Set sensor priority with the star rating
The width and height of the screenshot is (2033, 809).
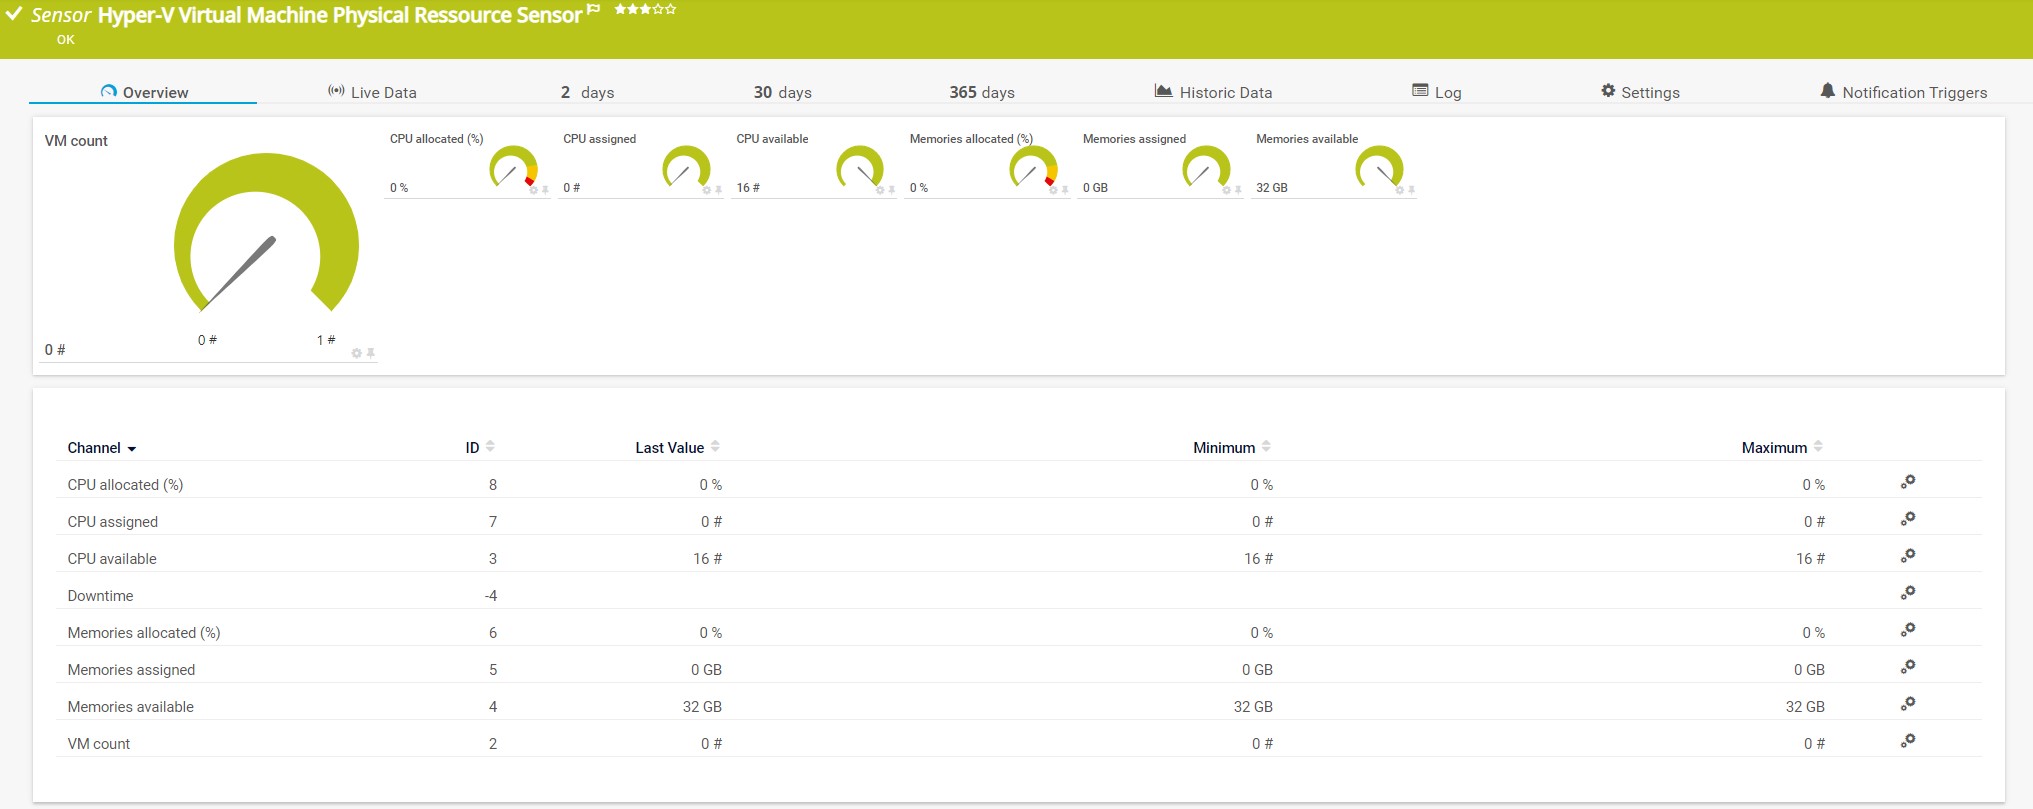pyautogui.click(x=645, y=10)
